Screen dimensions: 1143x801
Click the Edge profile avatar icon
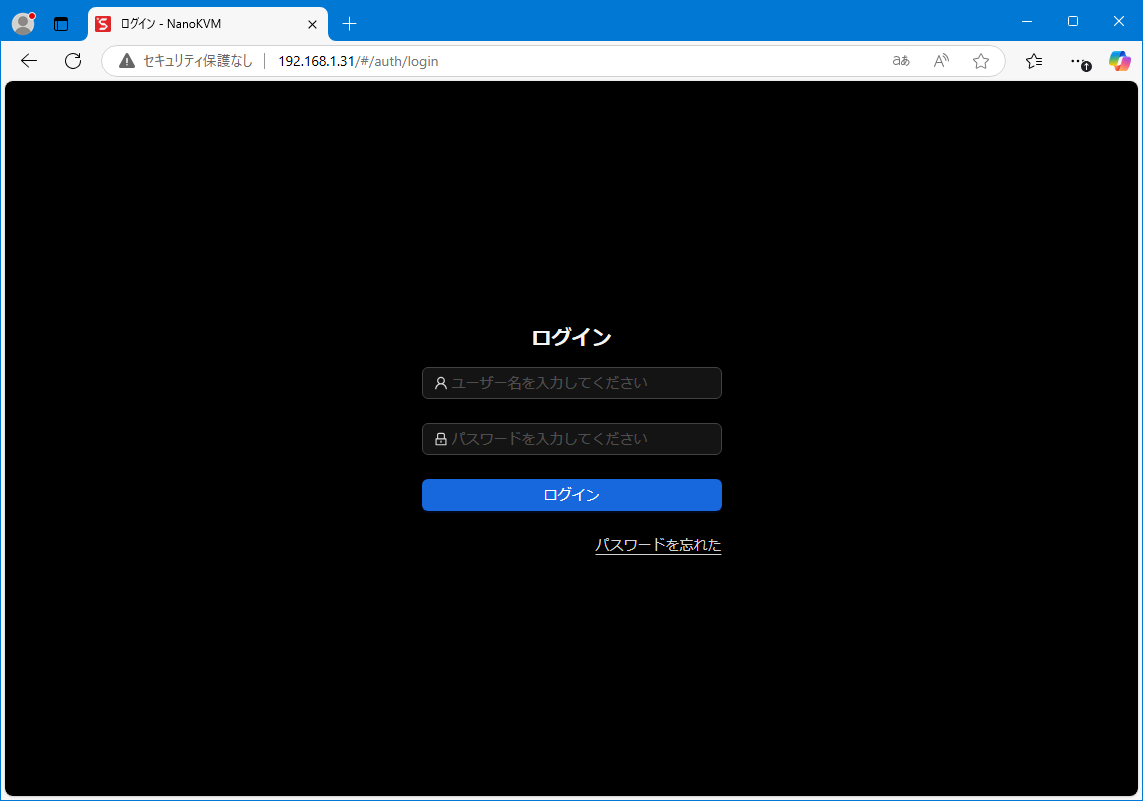23,23
